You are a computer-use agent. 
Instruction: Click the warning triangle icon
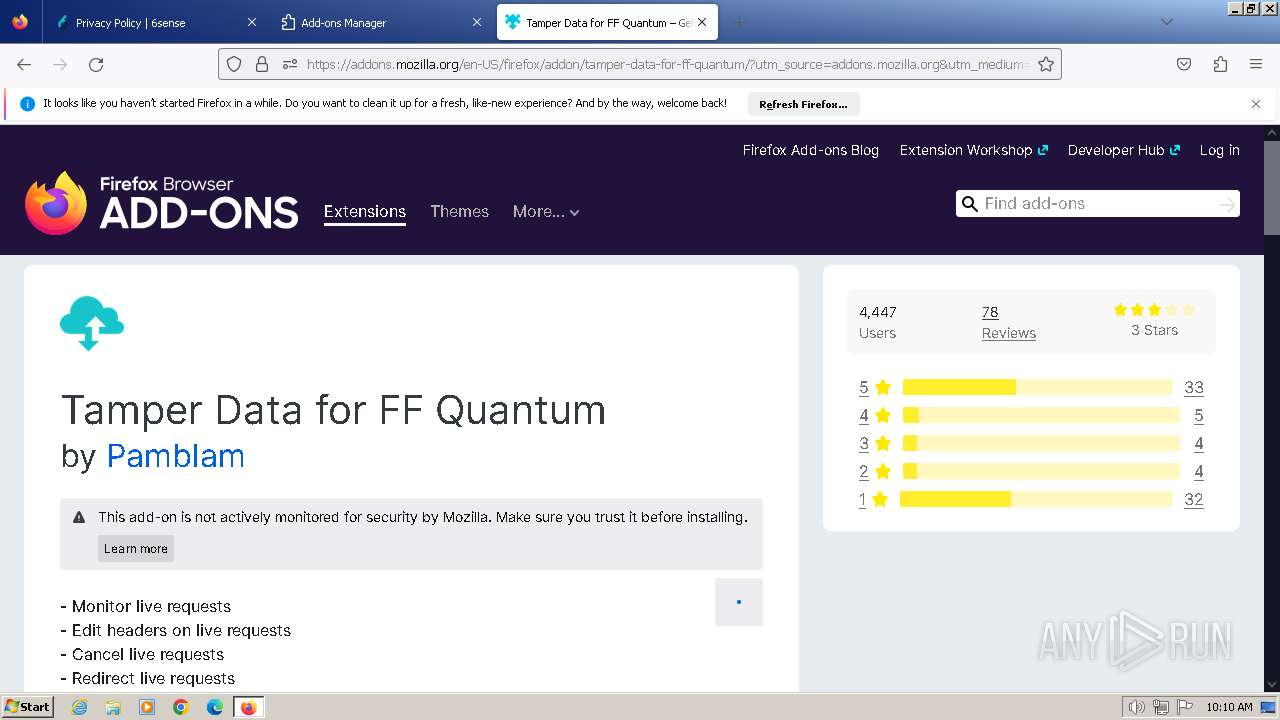pyautogui.click(x=79, y=517)
